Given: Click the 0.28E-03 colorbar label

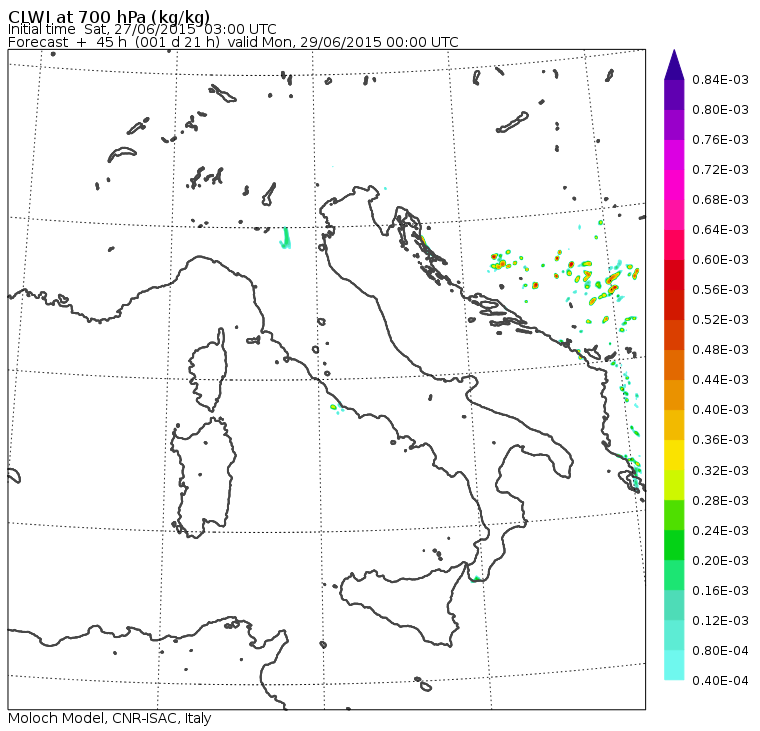Looking at the screenshot, I should click(720, 501).
